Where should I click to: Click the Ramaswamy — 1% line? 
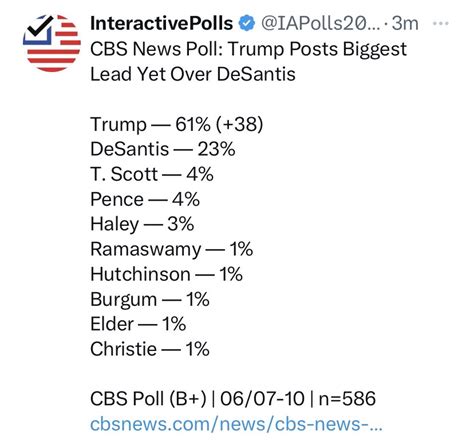click(172, 249)
